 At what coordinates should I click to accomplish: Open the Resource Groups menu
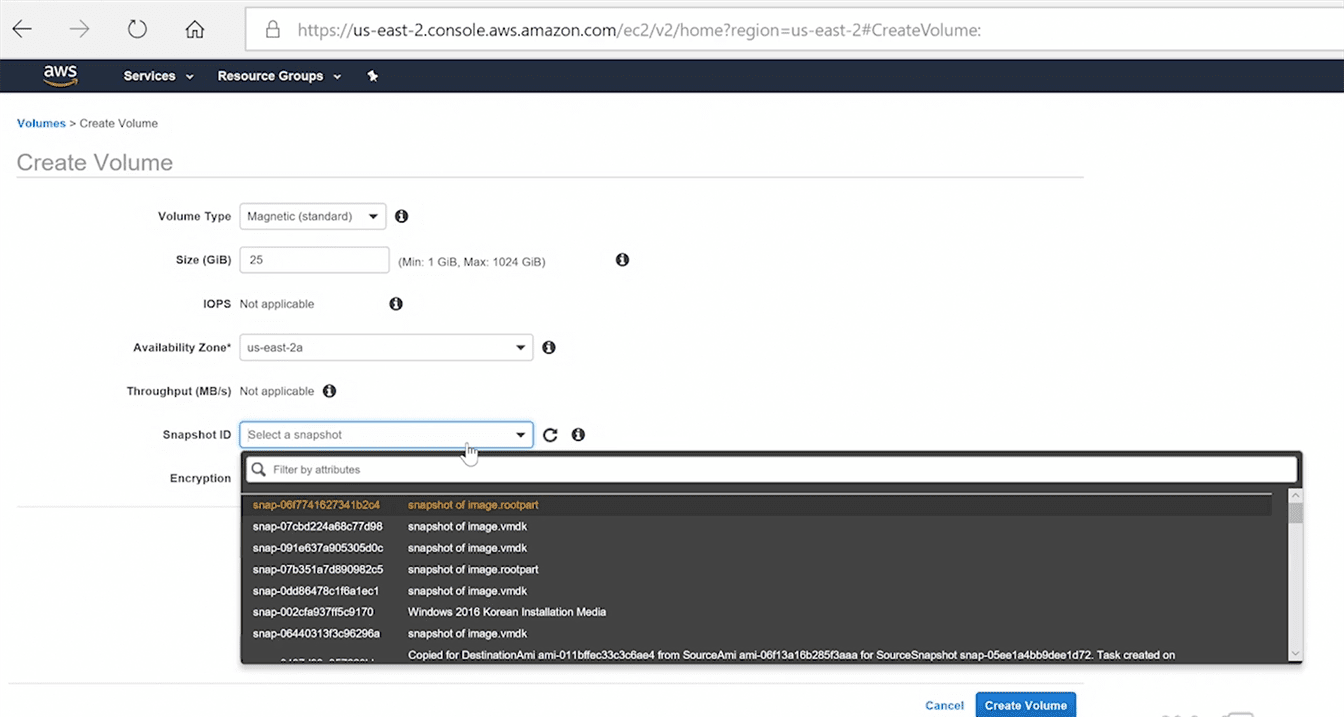[279, 76]
